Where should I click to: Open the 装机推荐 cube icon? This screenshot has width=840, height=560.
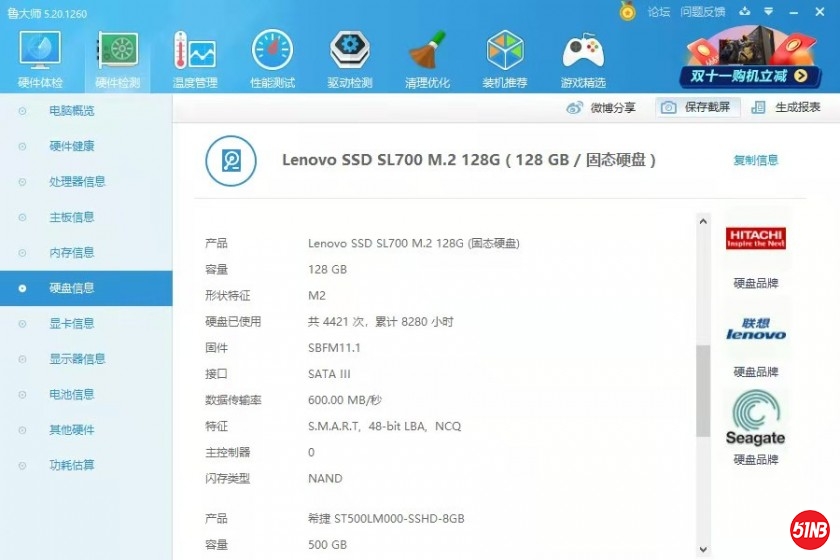point(505,59)
